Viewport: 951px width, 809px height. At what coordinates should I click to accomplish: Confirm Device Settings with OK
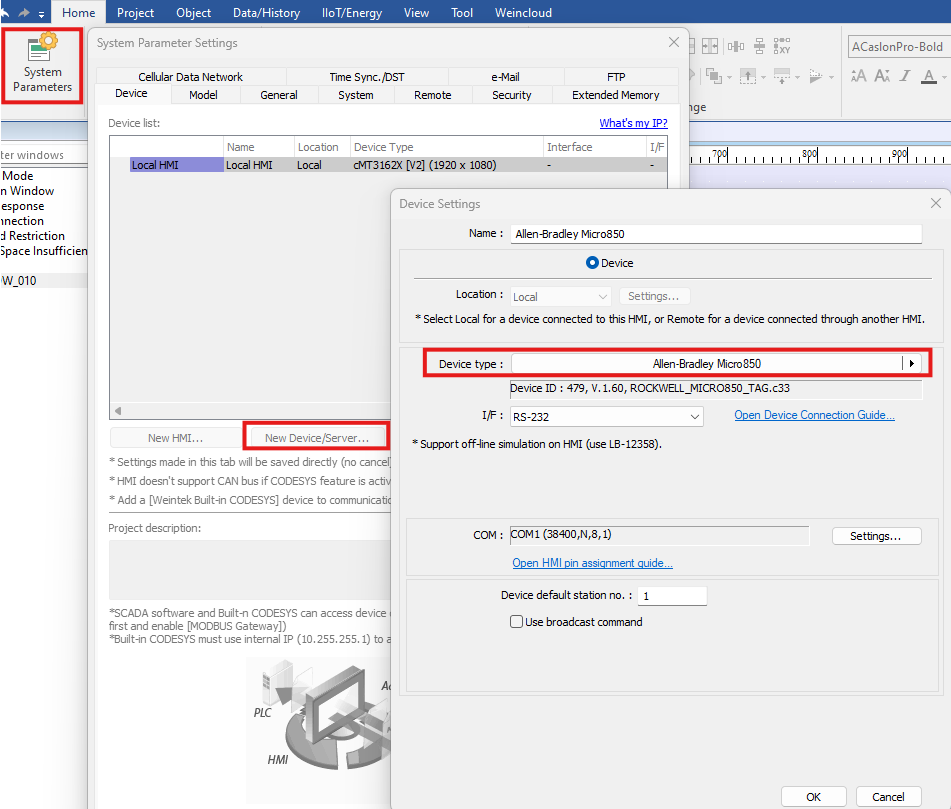(813, 796)
